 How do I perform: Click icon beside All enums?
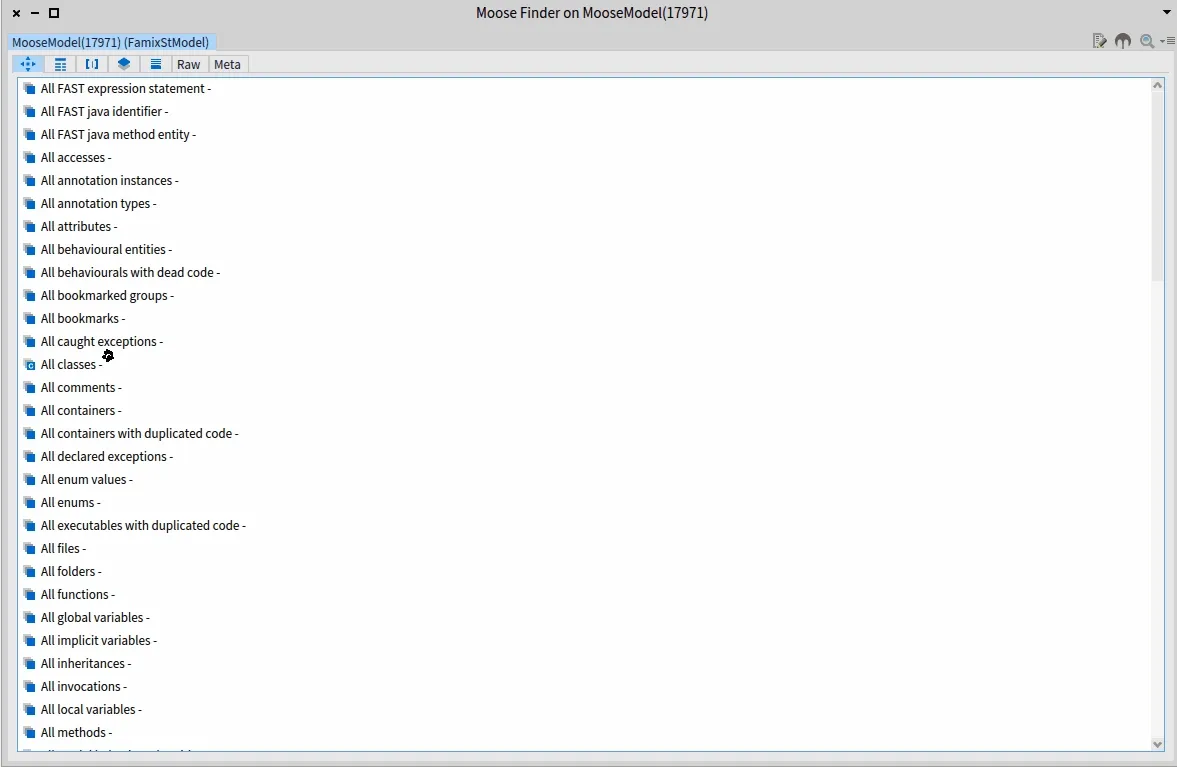(x=29, y=503)
